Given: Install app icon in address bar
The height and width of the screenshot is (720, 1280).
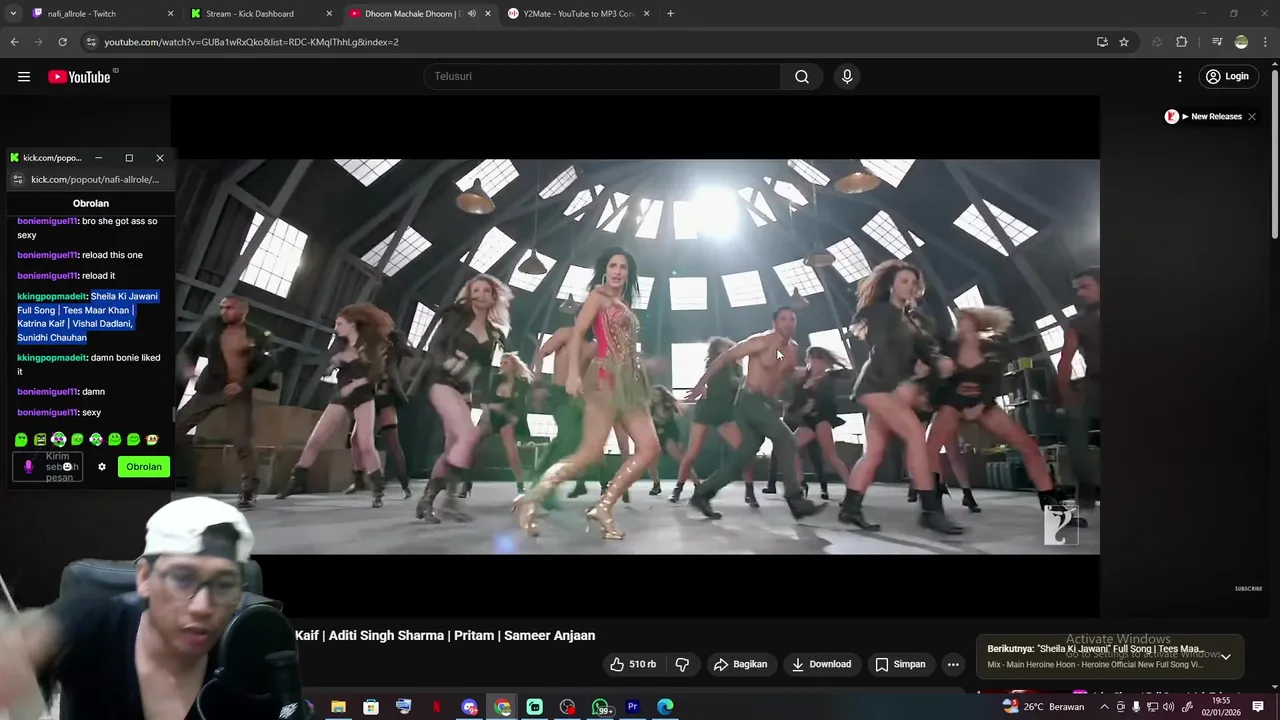Looking at the screenshot, I should 1102,42.
